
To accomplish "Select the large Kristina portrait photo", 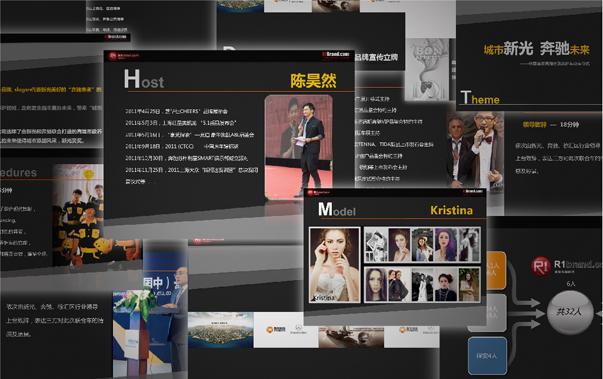I will tap(335, 265).
